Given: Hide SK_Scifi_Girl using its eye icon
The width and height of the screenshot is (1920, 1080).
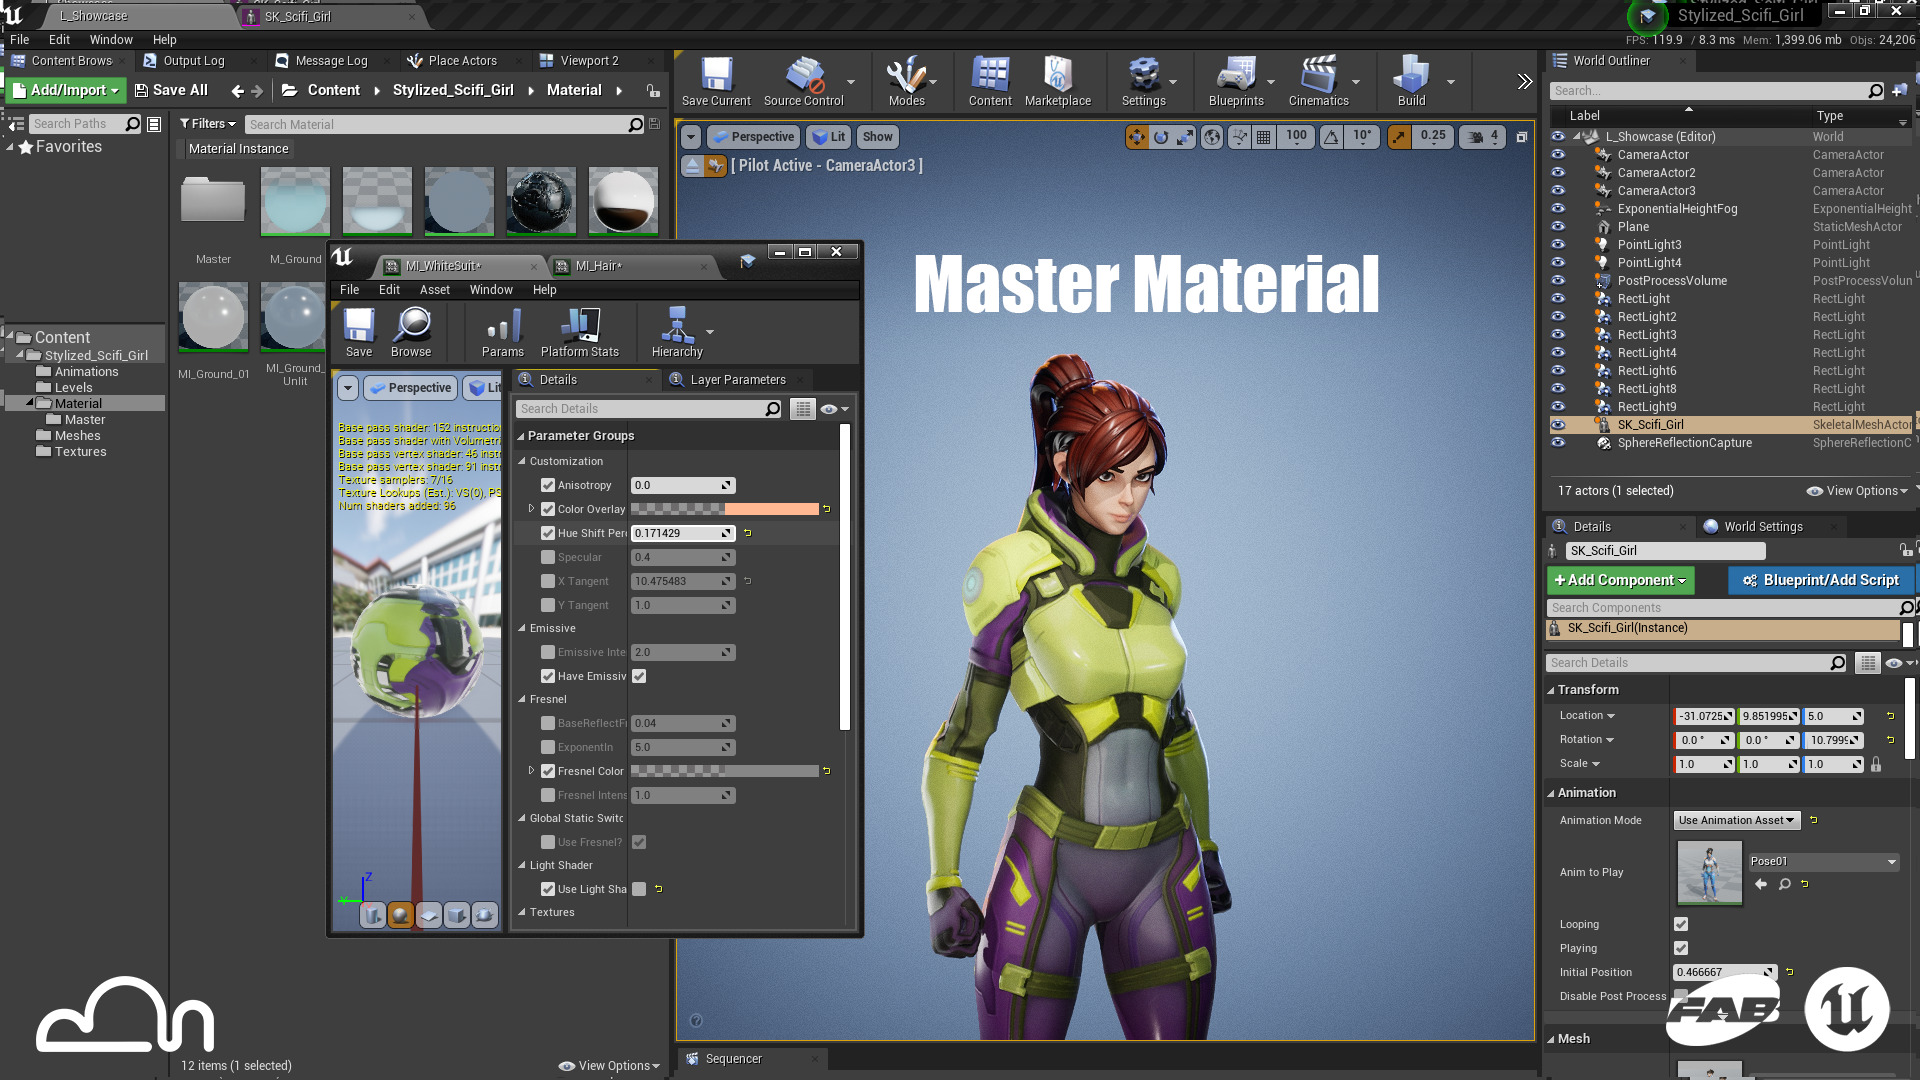Looking at the screenshot, I should [x=1558, y=425].
